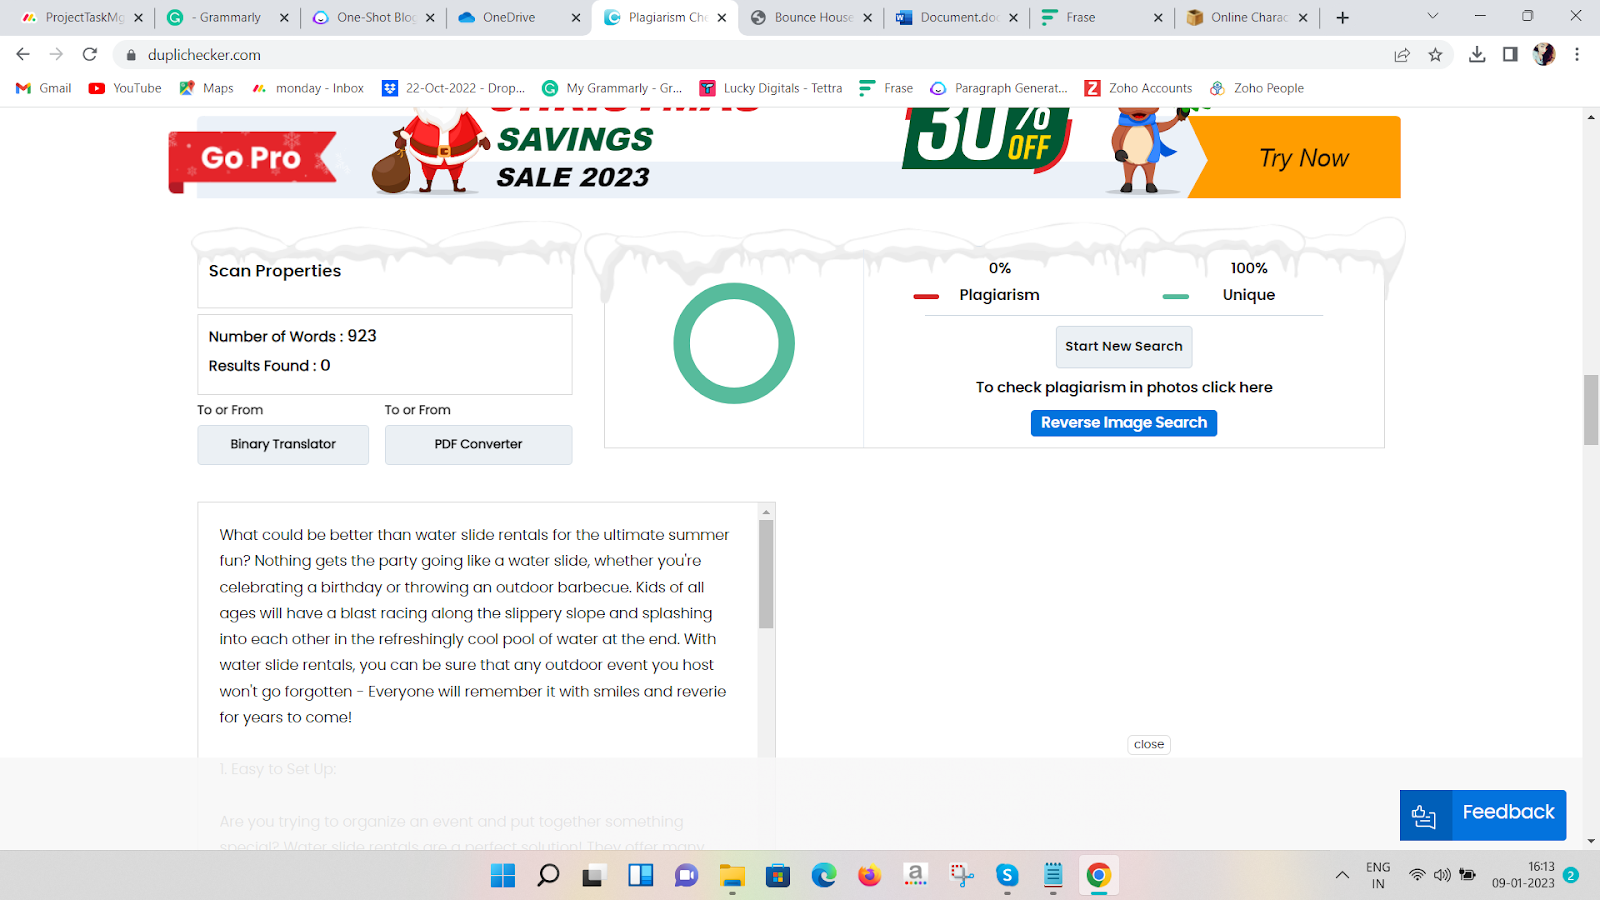
Task: Switch to the One-Shot Blog tab
Action: (x=375, y=17)
